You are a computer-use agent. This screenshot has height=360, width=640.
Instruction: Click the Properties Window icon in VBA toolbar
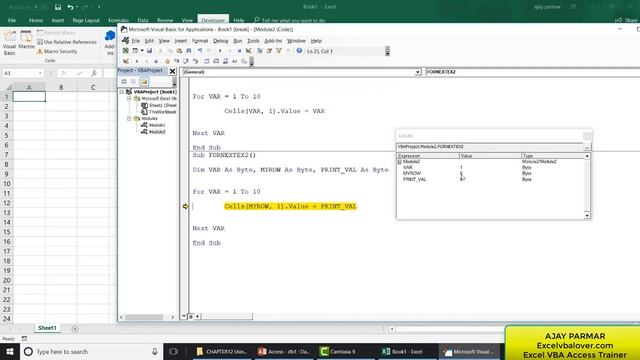(269, 51)
